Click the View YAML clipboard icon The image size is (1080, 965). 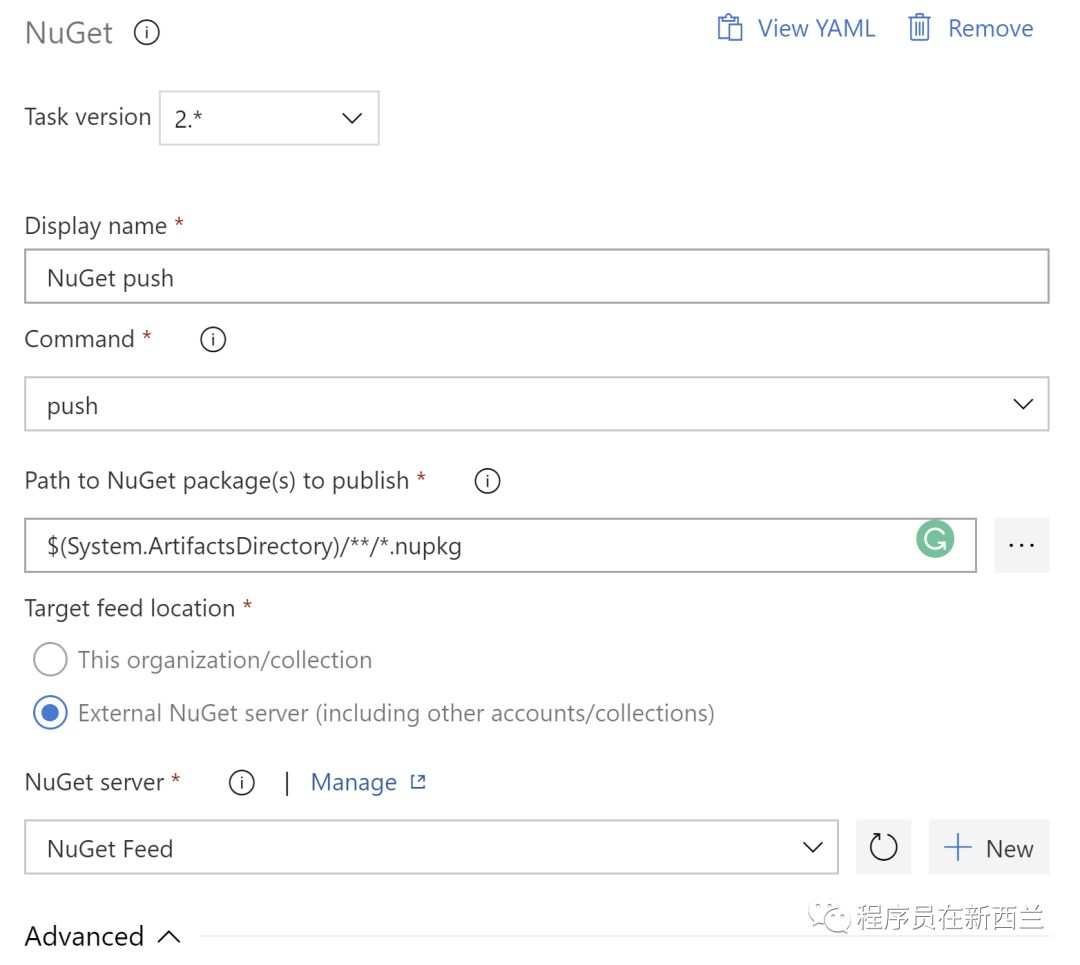pyautogui.click(x=729, y=28)
